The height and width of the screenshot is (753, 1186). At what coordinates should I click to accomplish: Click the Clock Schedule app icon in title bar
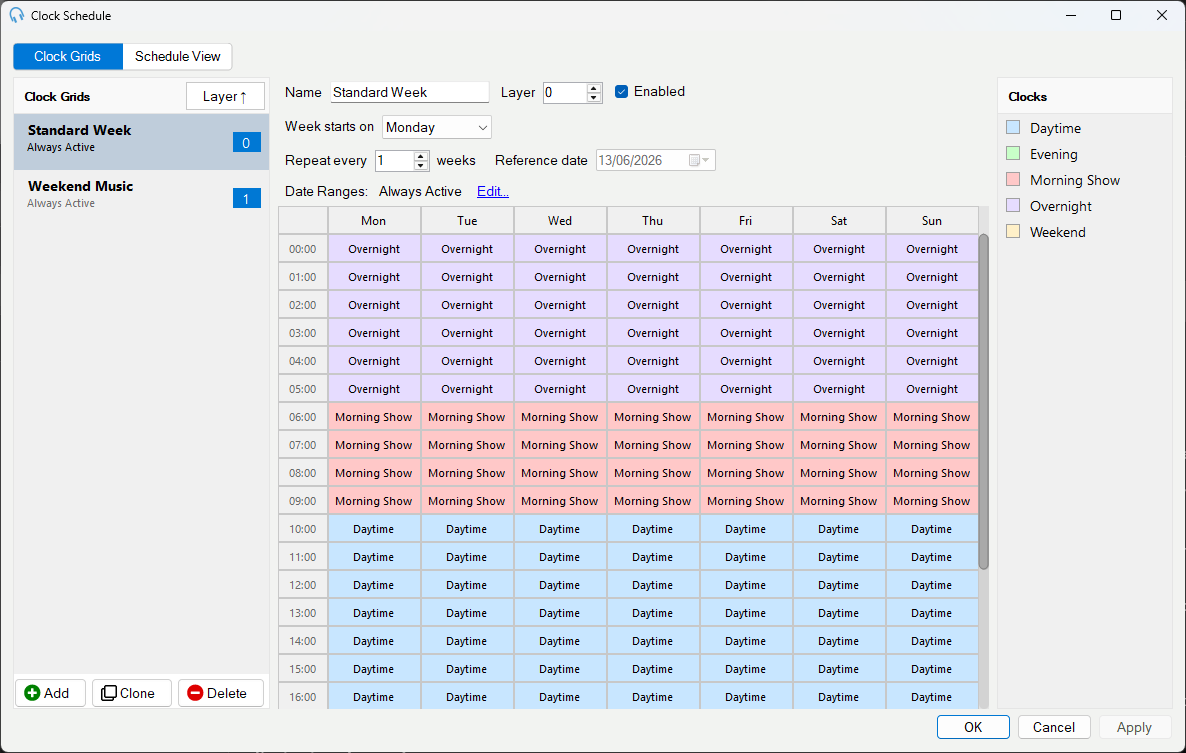pyautogui.click(x=17, y=15)
